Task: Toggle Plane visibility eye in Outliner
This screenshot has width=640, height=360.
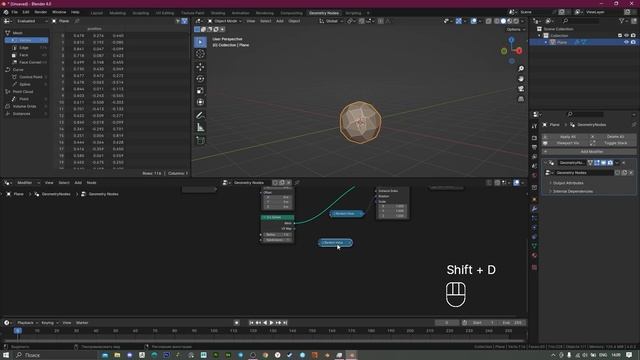Action: [x=626, y=42]
